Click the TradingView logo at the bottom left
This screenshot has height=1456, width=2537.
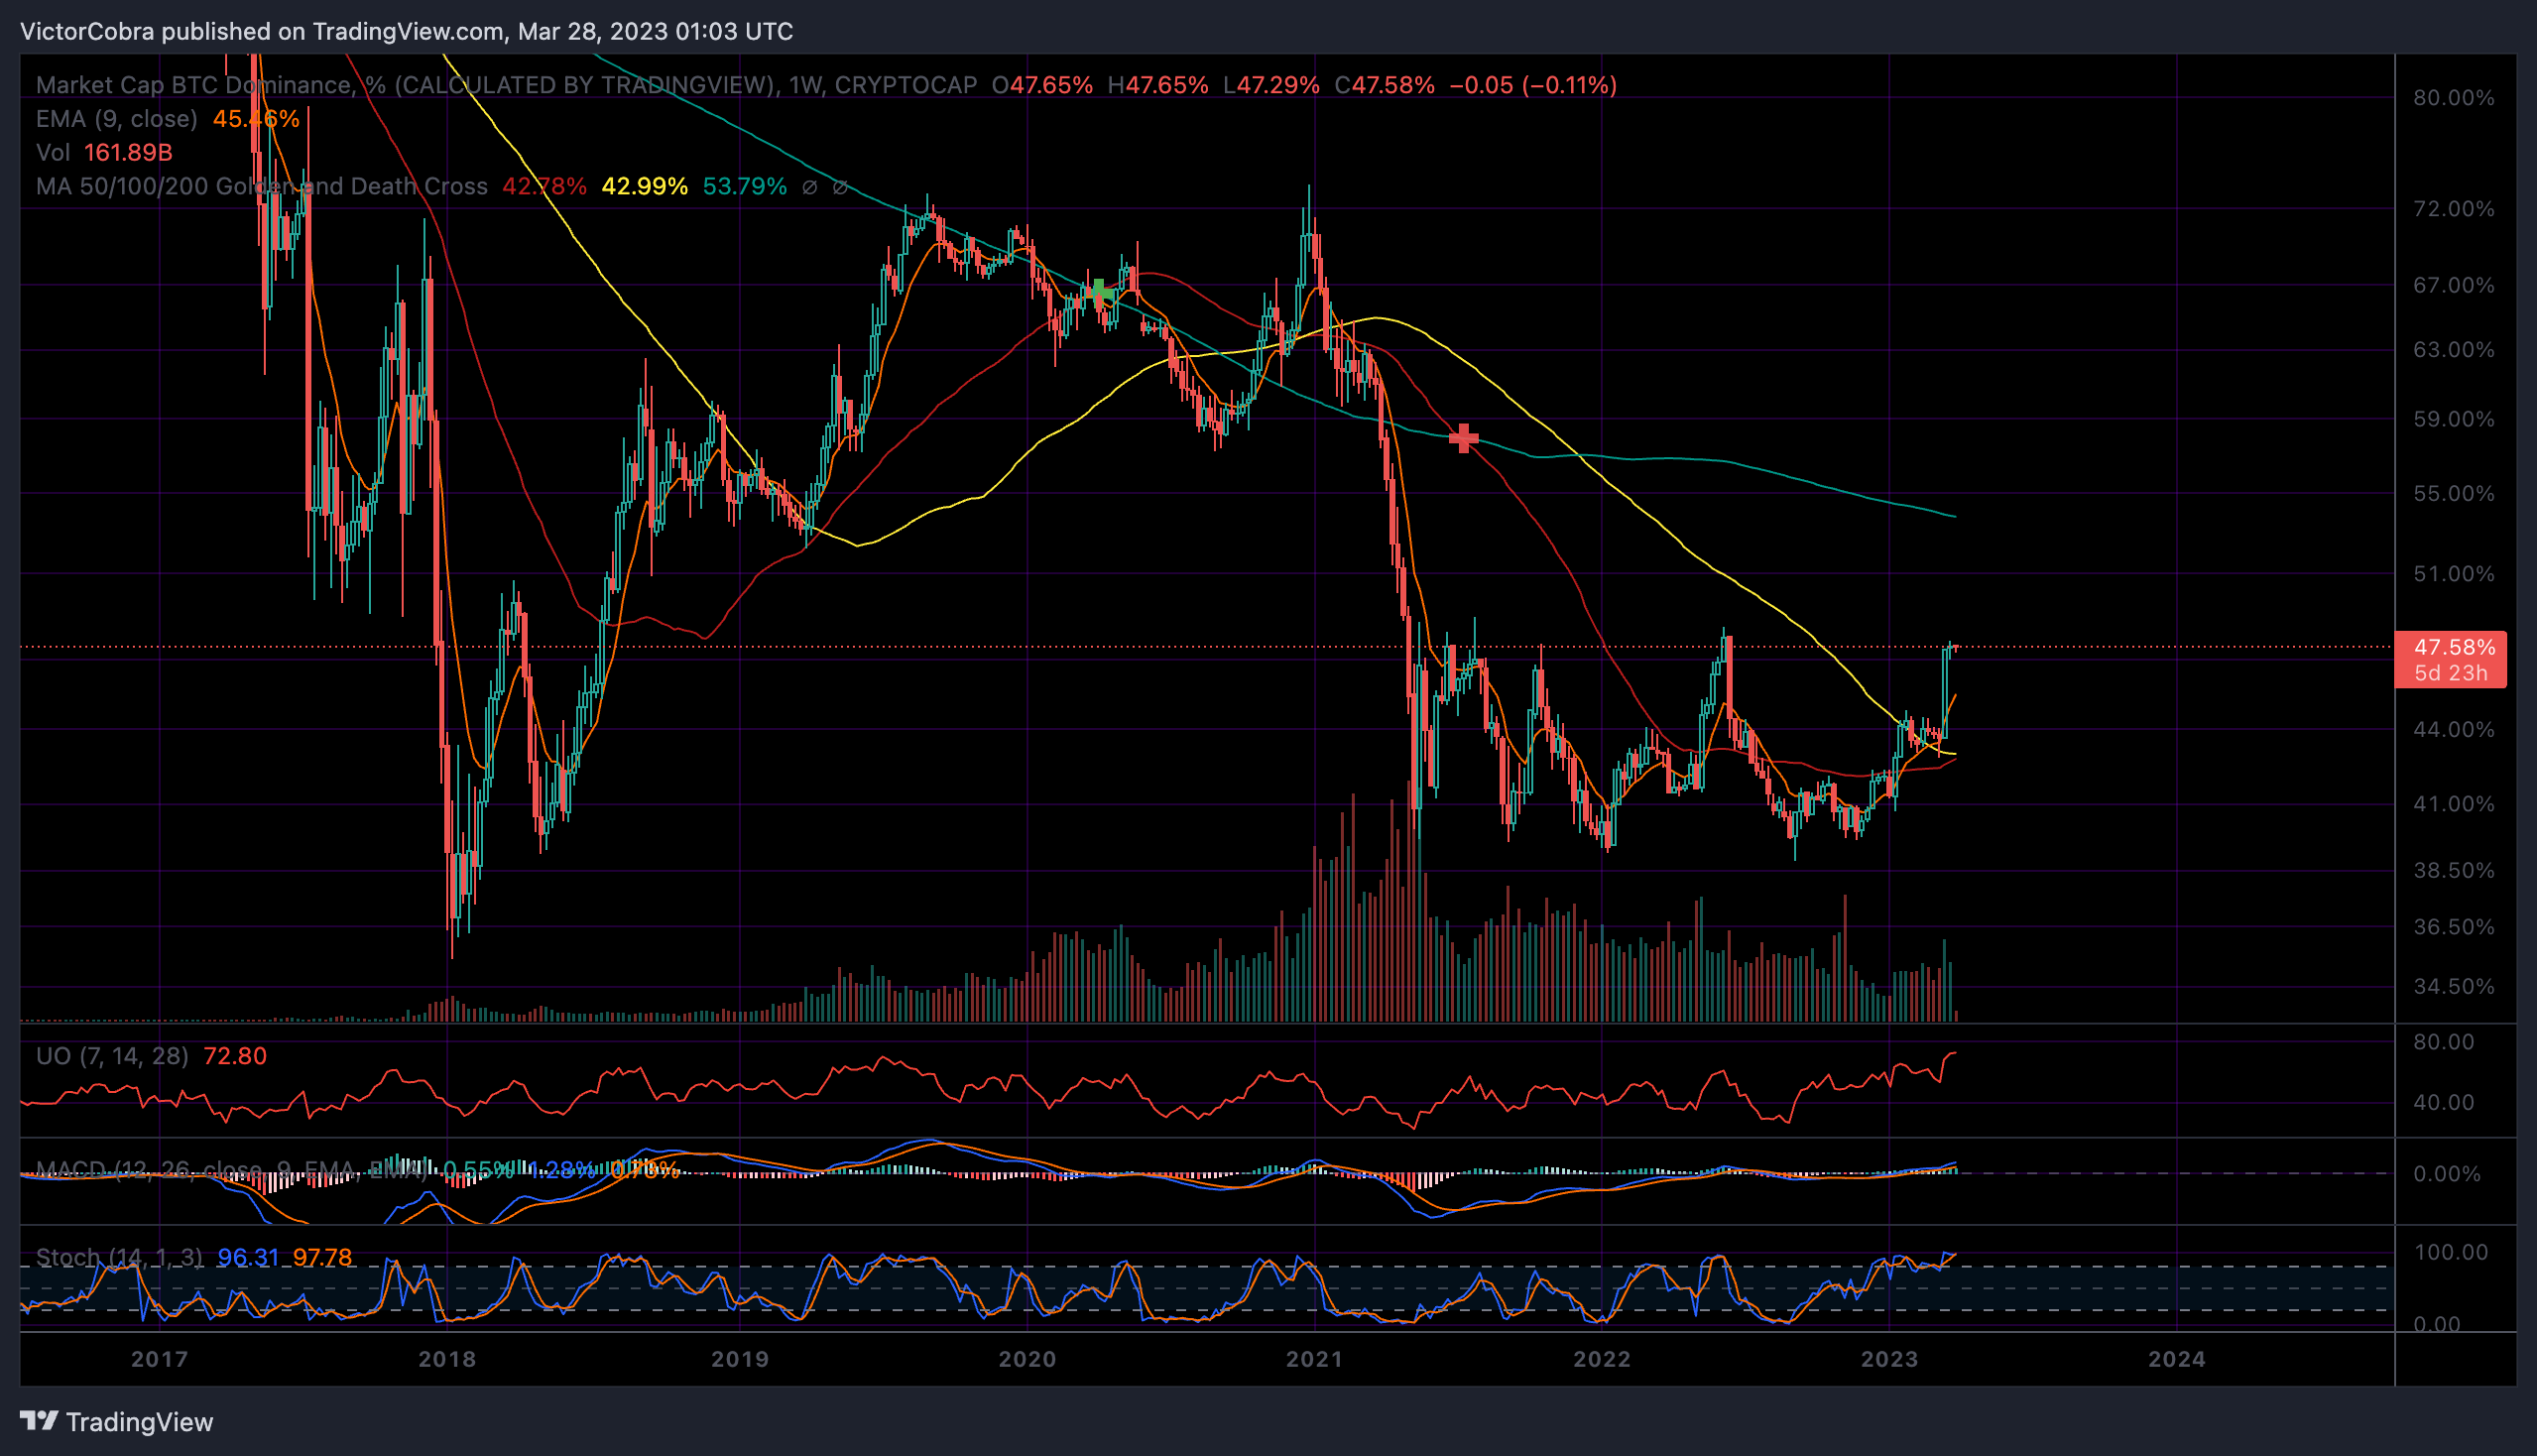(x=116, y=1421)
